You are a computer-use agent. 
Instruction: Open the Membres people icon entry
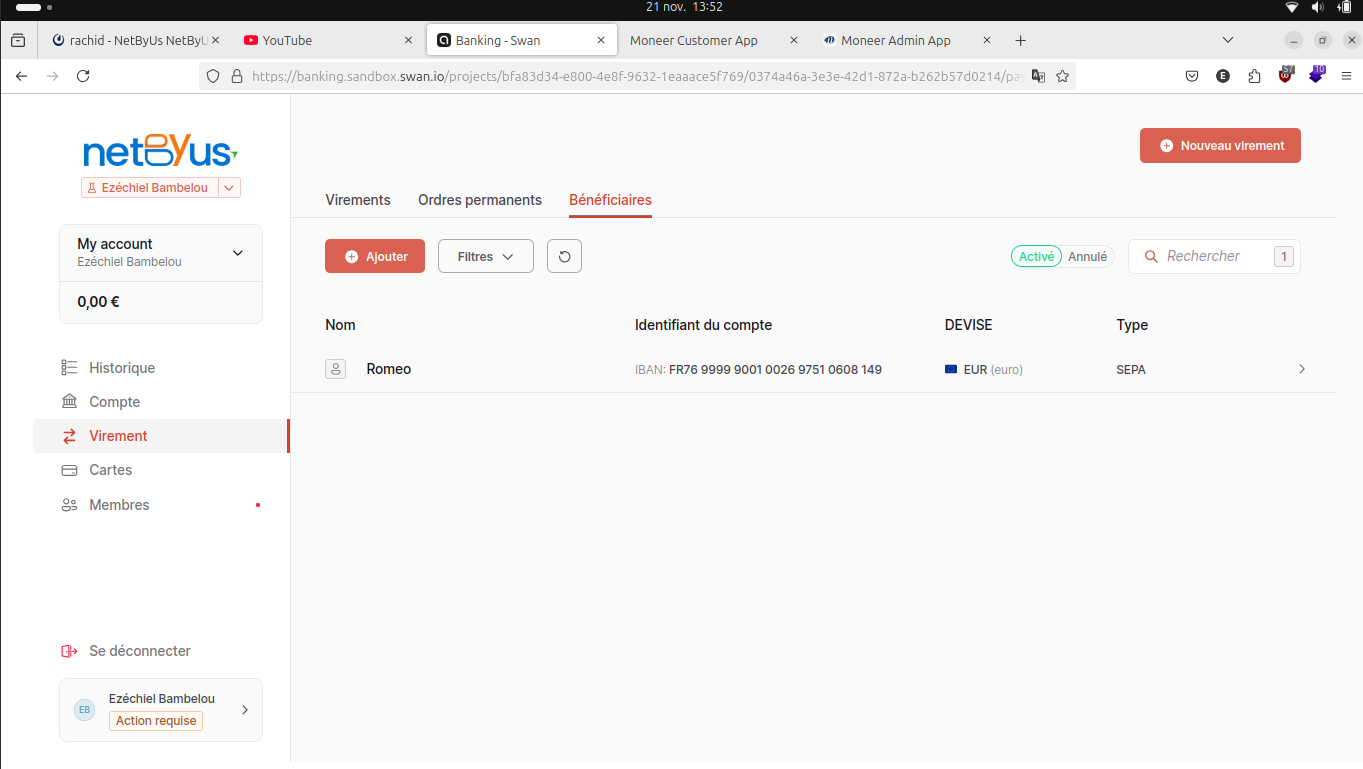coord(69,505)
